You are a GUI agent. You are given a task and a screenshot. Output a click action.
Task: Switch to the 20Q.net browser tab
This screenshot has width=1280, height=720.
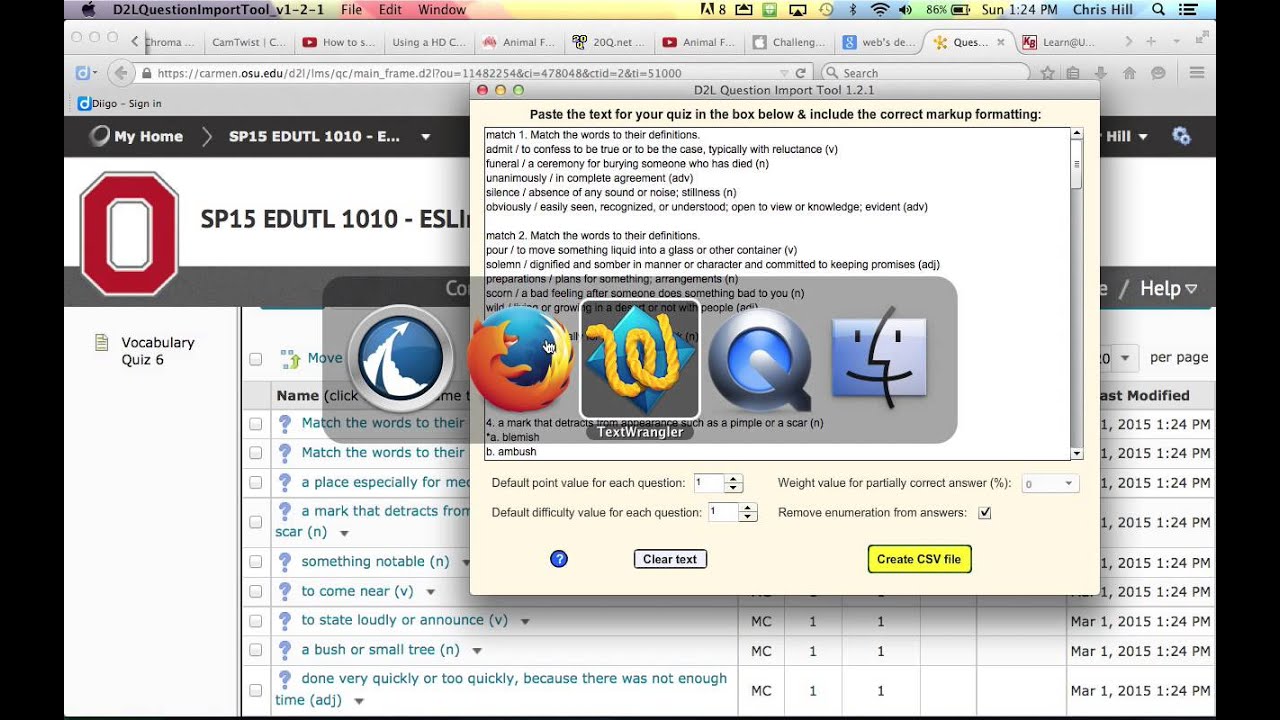(609, 42)
